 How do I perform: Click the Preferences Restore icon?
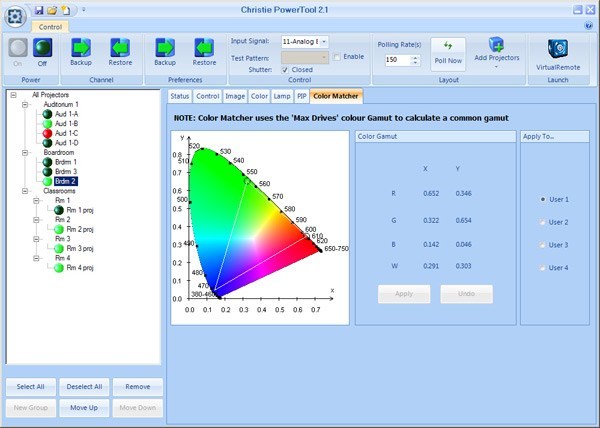204,47
